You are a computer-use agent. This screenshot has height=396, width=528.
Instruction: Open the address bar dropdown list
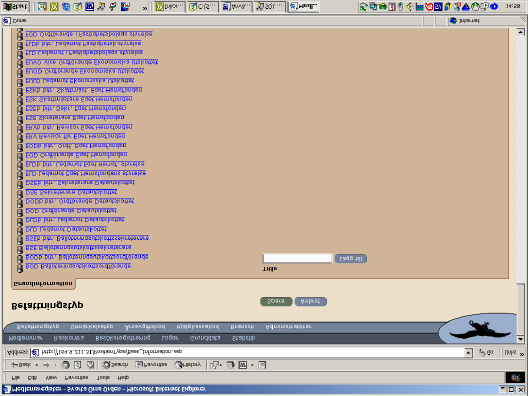click(x=468, y=353)
